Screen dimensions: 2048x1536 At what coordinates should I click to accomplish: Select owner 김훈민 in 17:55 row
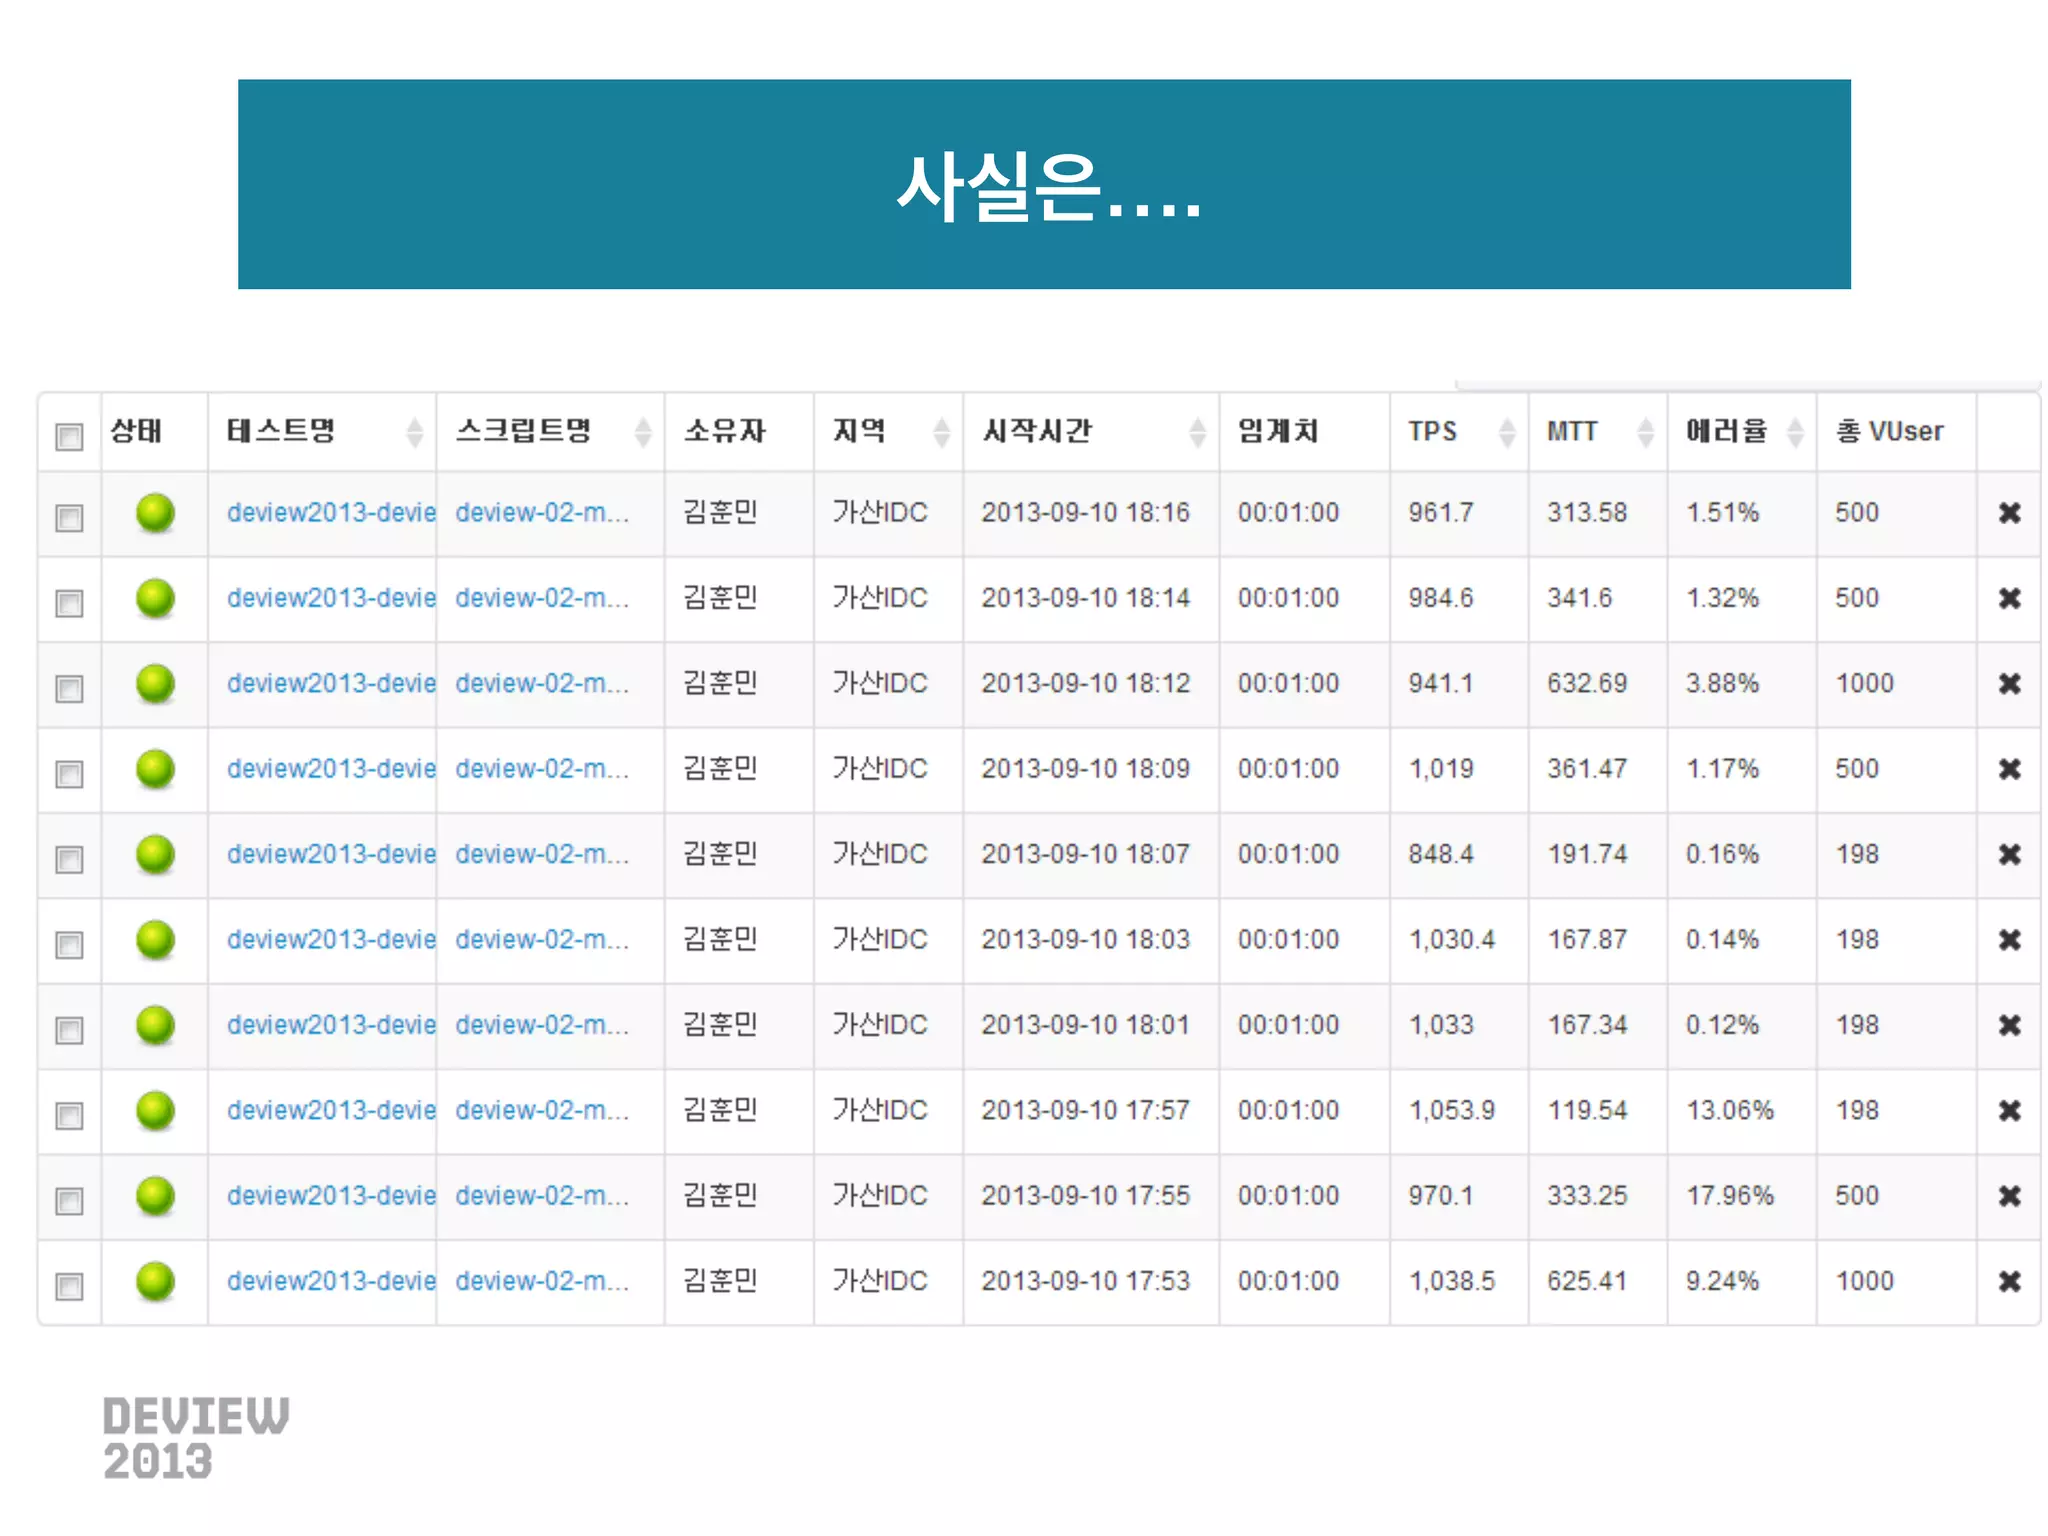coord(720,1196)
